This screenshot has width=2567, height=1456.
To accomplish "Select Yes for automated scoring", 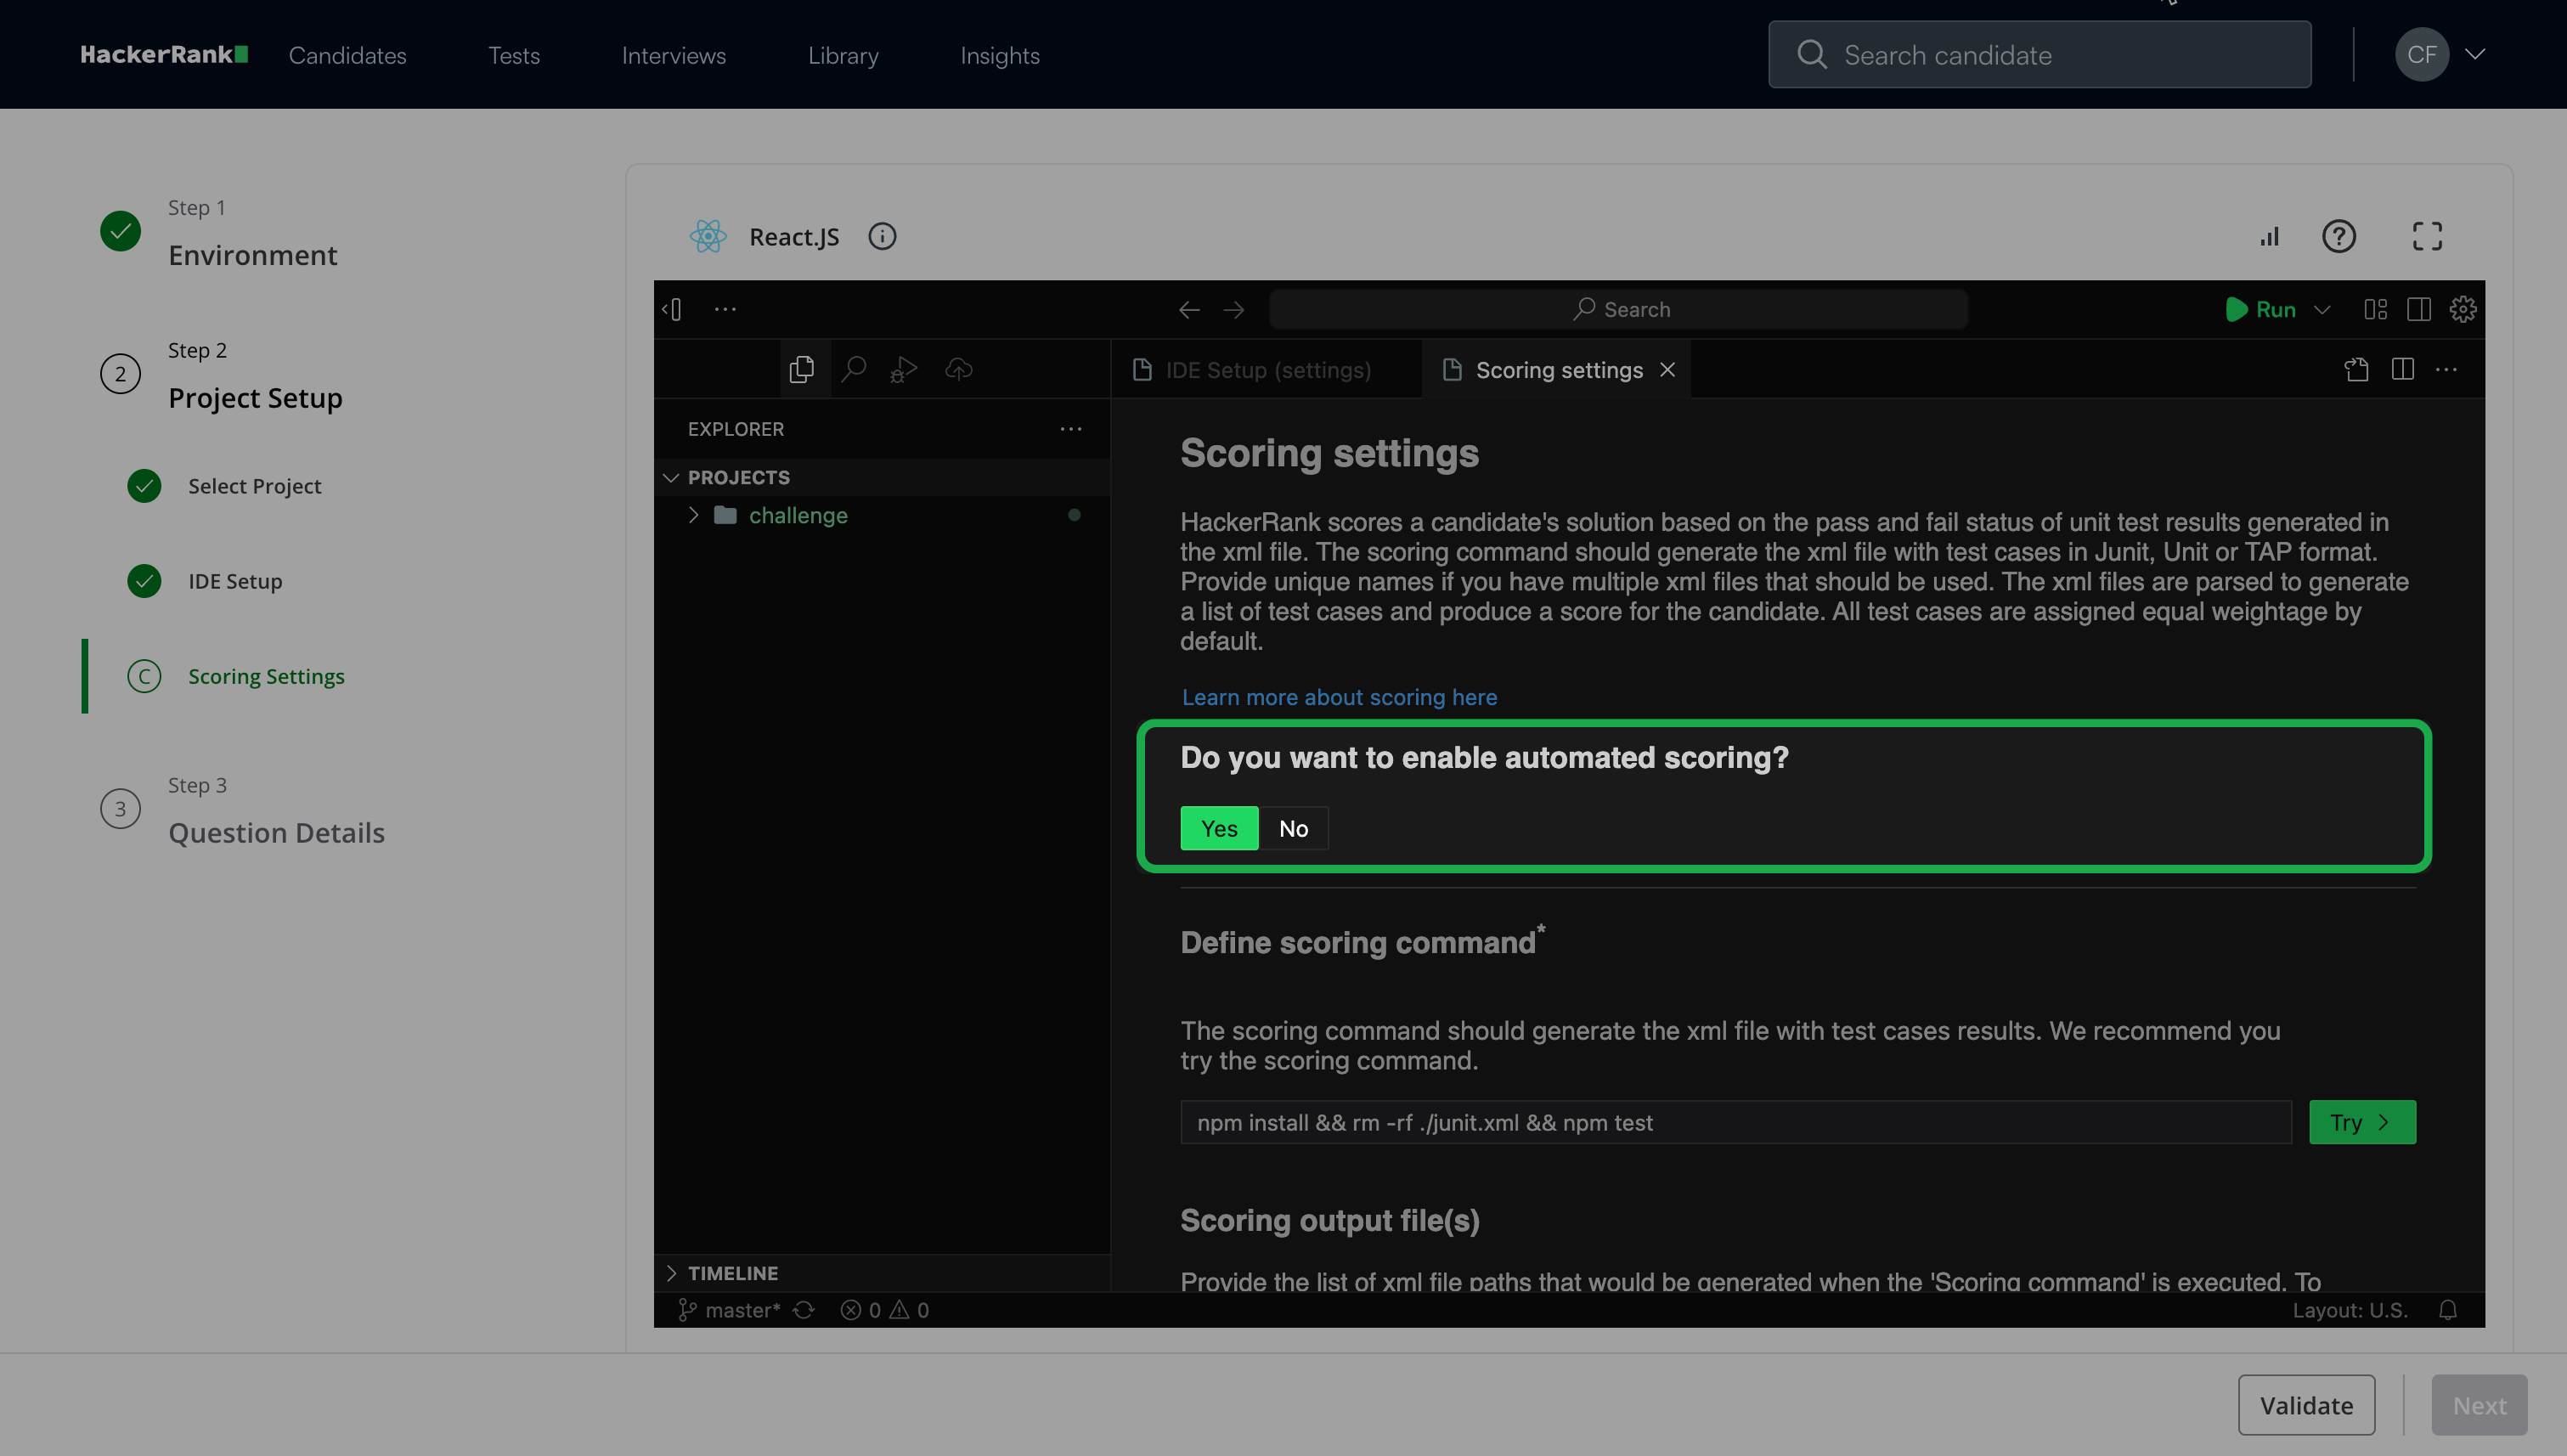I will click(x=1218, y=828).
